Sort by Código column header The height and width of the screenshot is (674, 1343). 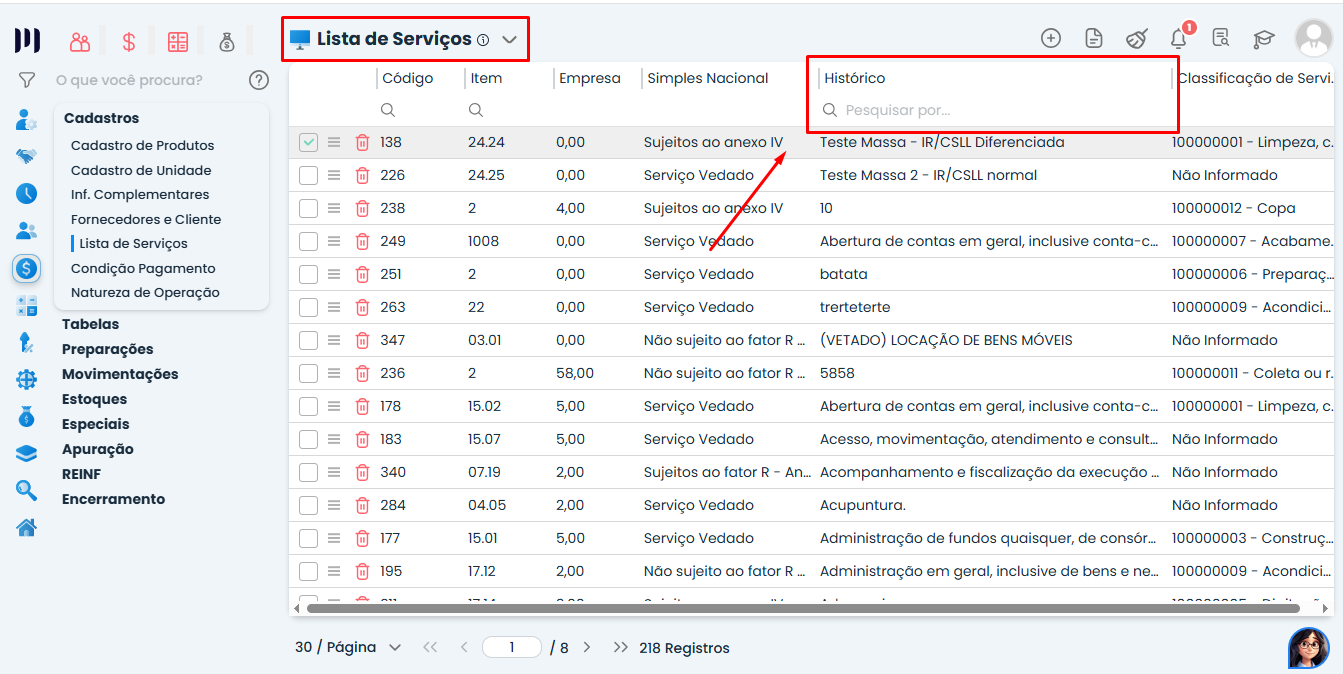[408, 79]
